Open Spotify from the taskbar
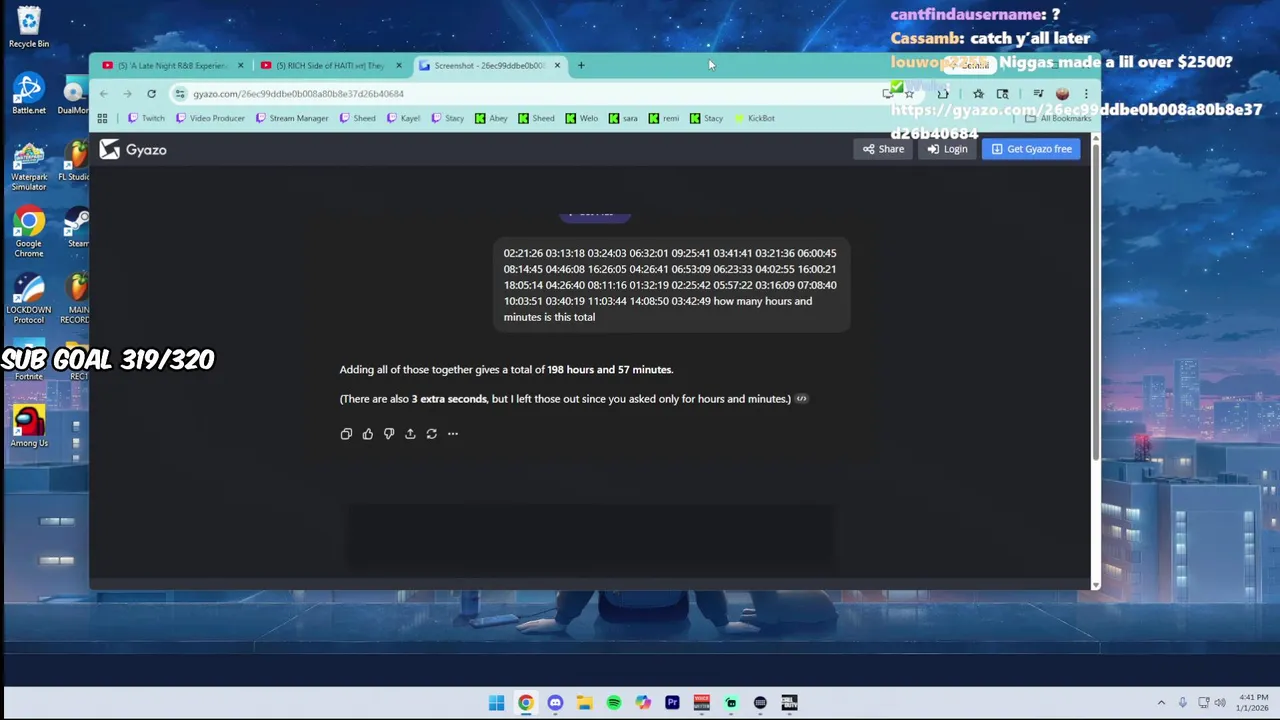Viewport: 1280px width, 720px height. click(x=614, y=703)
